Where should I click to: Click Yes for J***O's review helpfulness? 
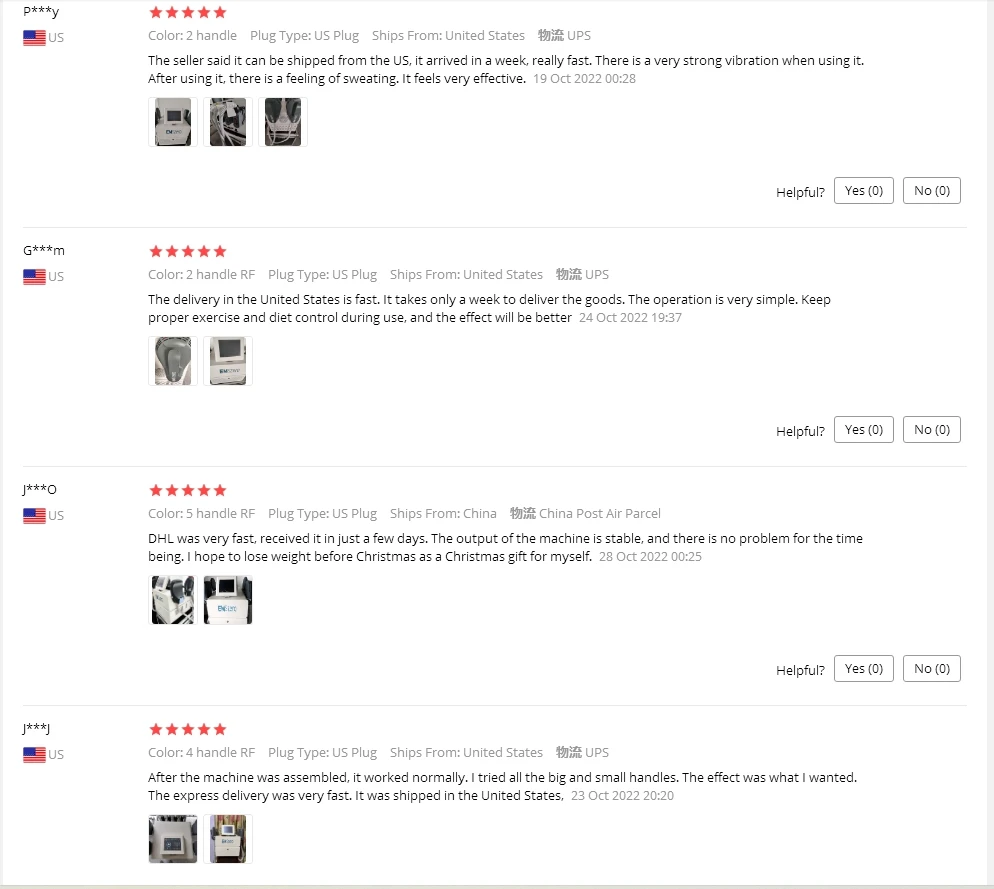coord(863,669)
